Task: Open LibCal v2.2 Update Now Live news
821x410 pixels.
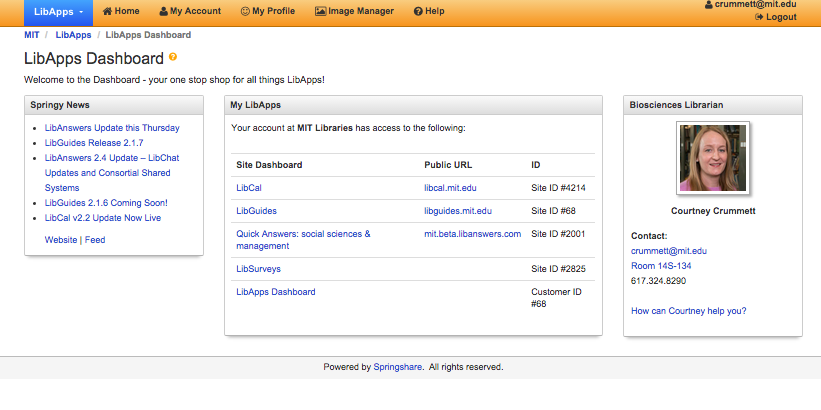Action: pos(103,218)
